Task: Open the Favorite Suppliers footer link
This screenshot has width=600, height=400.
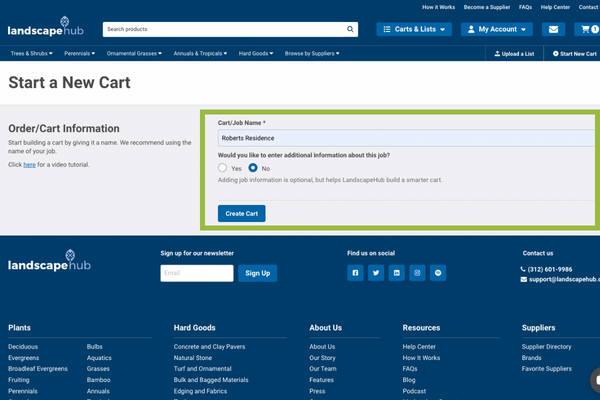Action: click(546, 369)
